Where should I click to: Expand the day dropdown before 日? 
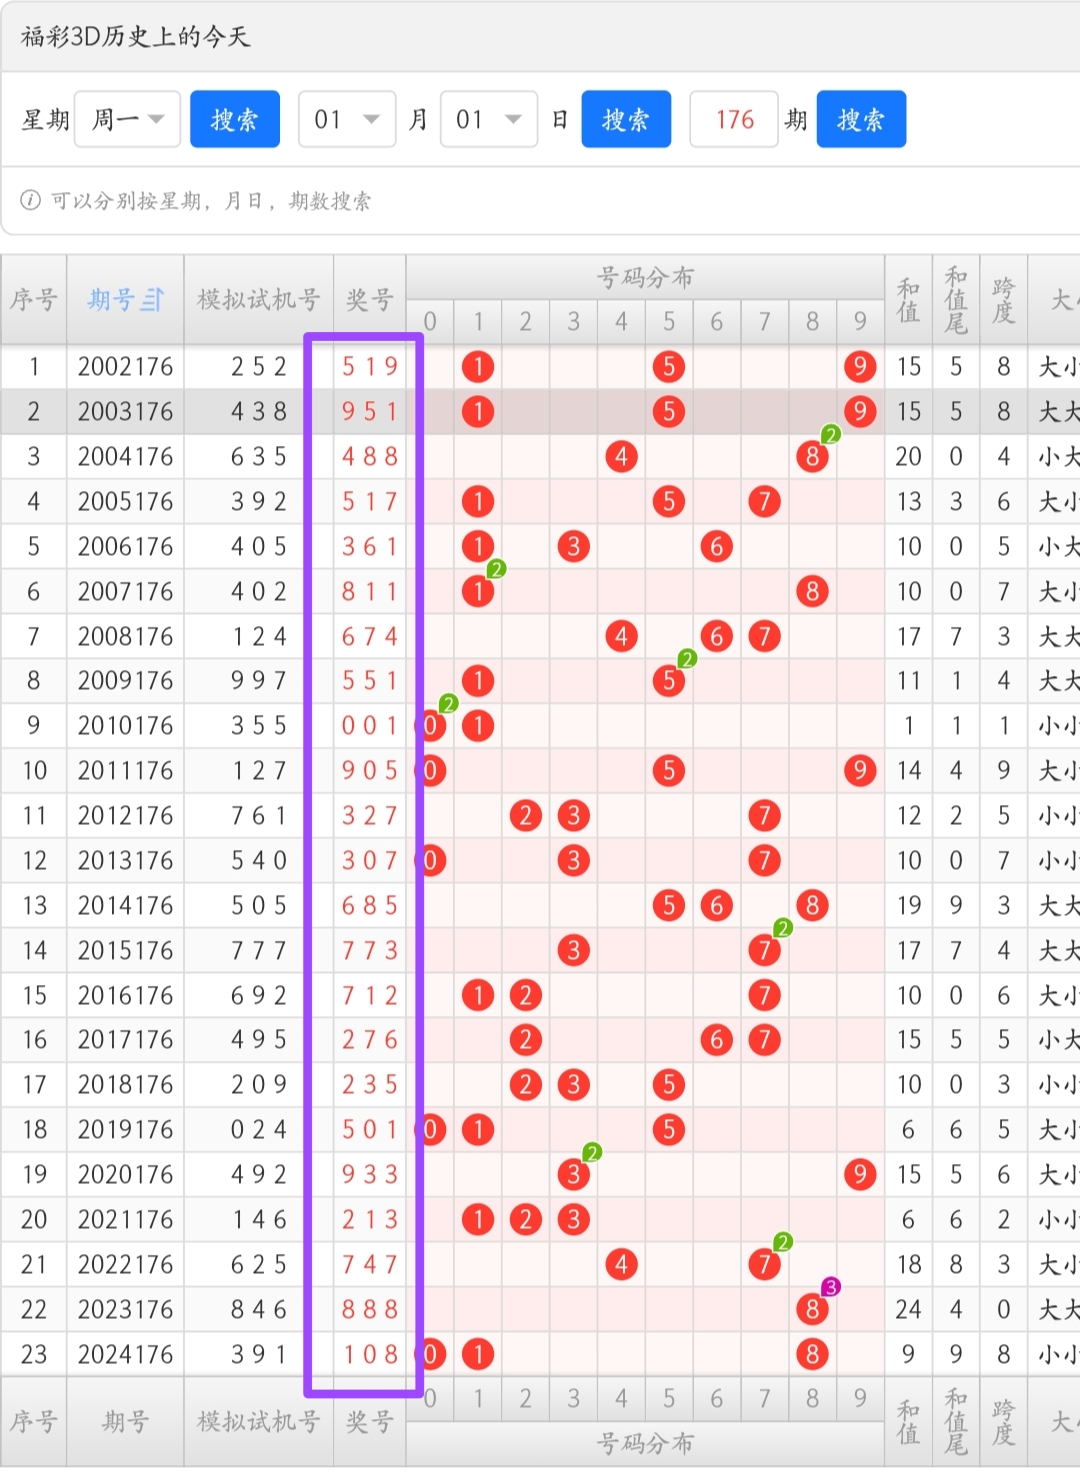tap(488, 120)
